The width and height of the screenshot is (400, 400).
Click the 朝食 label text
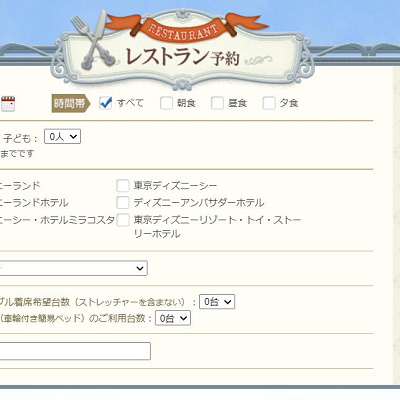(x=186, y=103)
